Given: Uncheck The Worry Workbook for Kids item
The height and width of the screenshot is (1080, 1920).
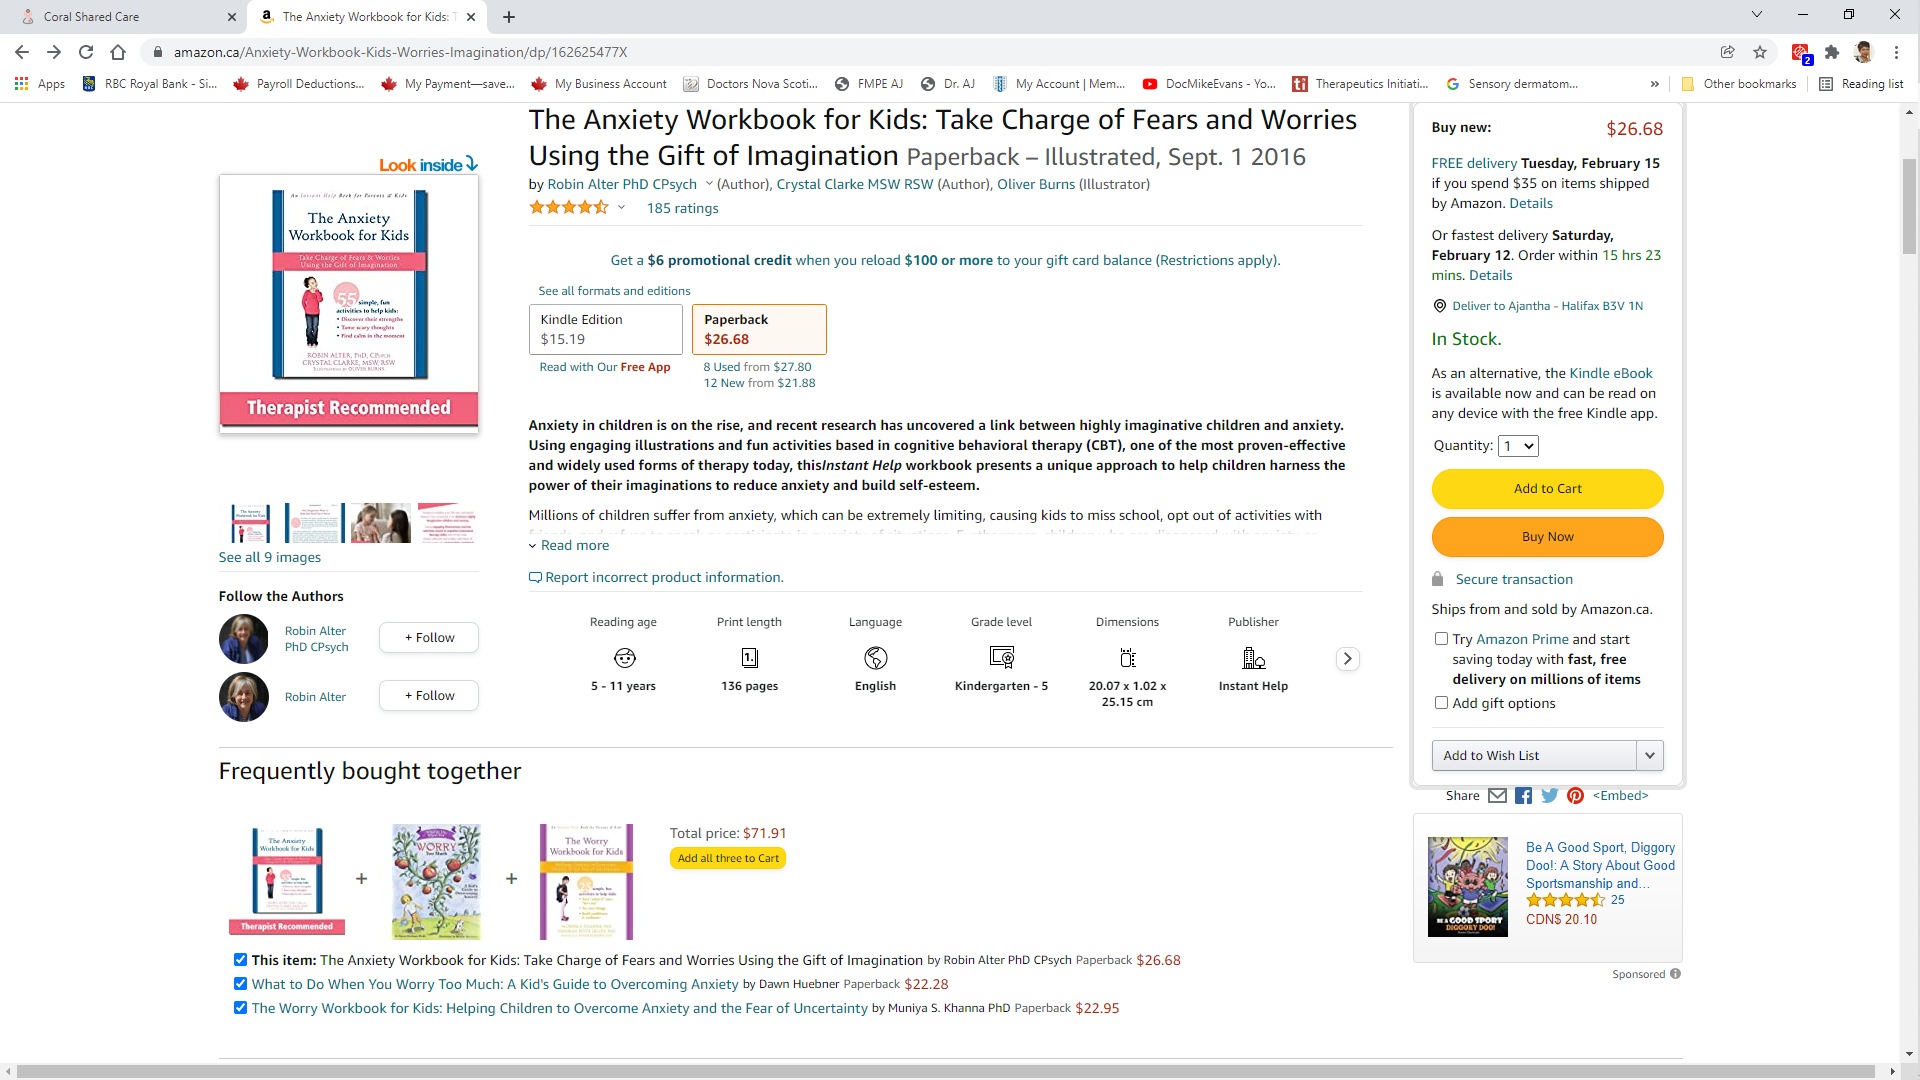Looking at the screenshot, I should coord(240,1008).
